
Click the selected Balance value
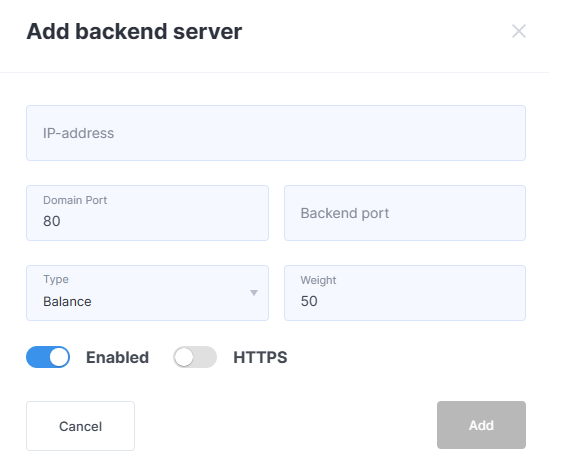coord(67,302)
